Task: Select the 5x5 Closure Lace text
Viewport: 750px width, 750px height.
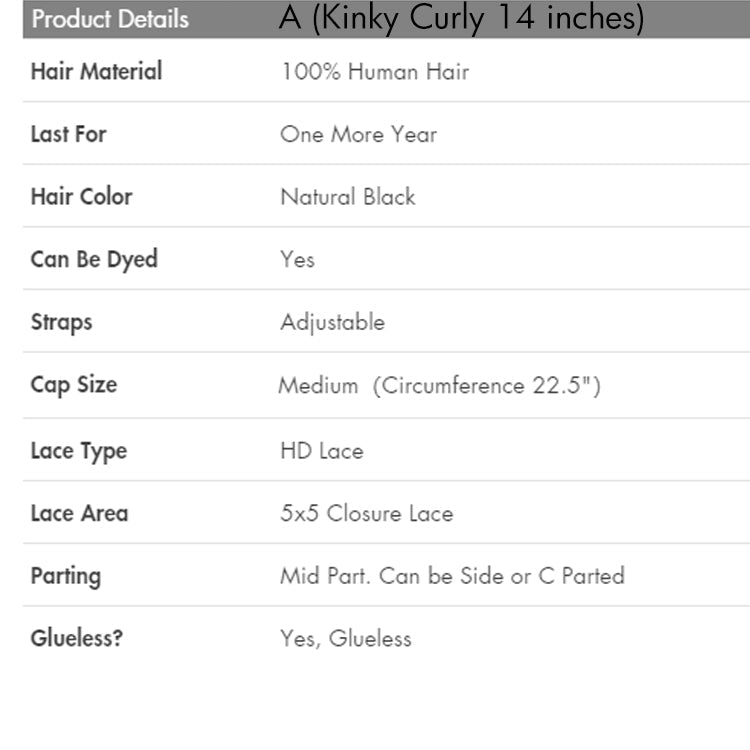Action: click(366, 514)
